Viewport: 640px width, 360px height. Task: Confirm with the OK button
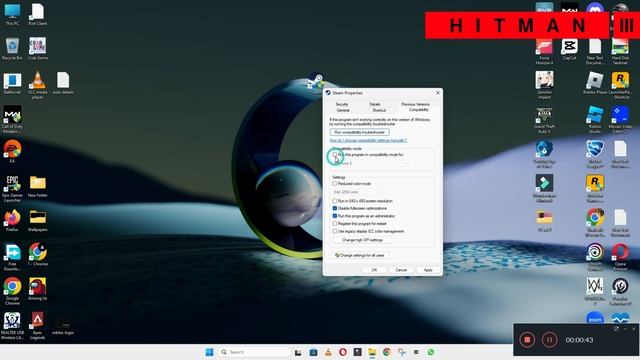click(x=374, y=270)
